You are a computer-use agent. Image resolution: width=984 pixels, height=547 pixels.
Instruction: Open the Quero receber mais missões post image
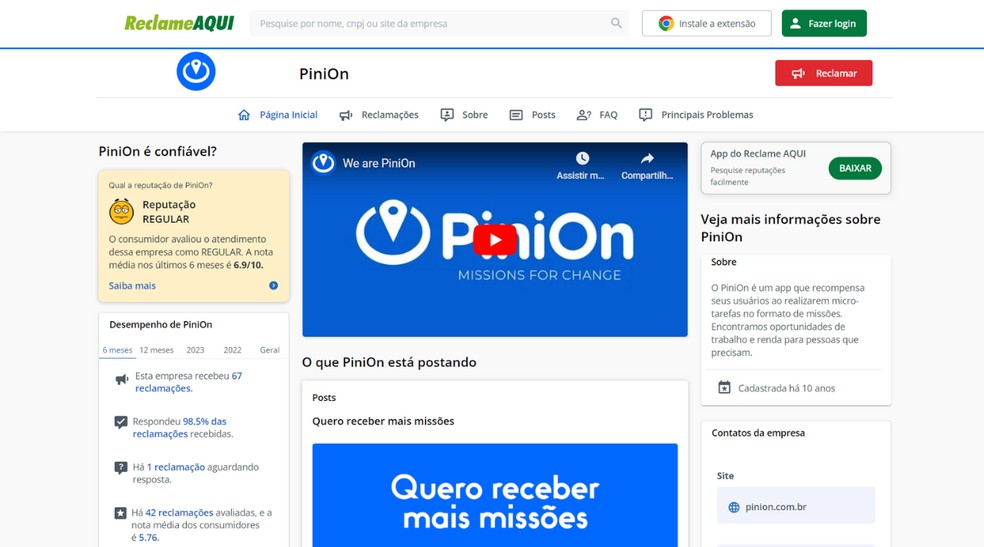coord(495,496)
